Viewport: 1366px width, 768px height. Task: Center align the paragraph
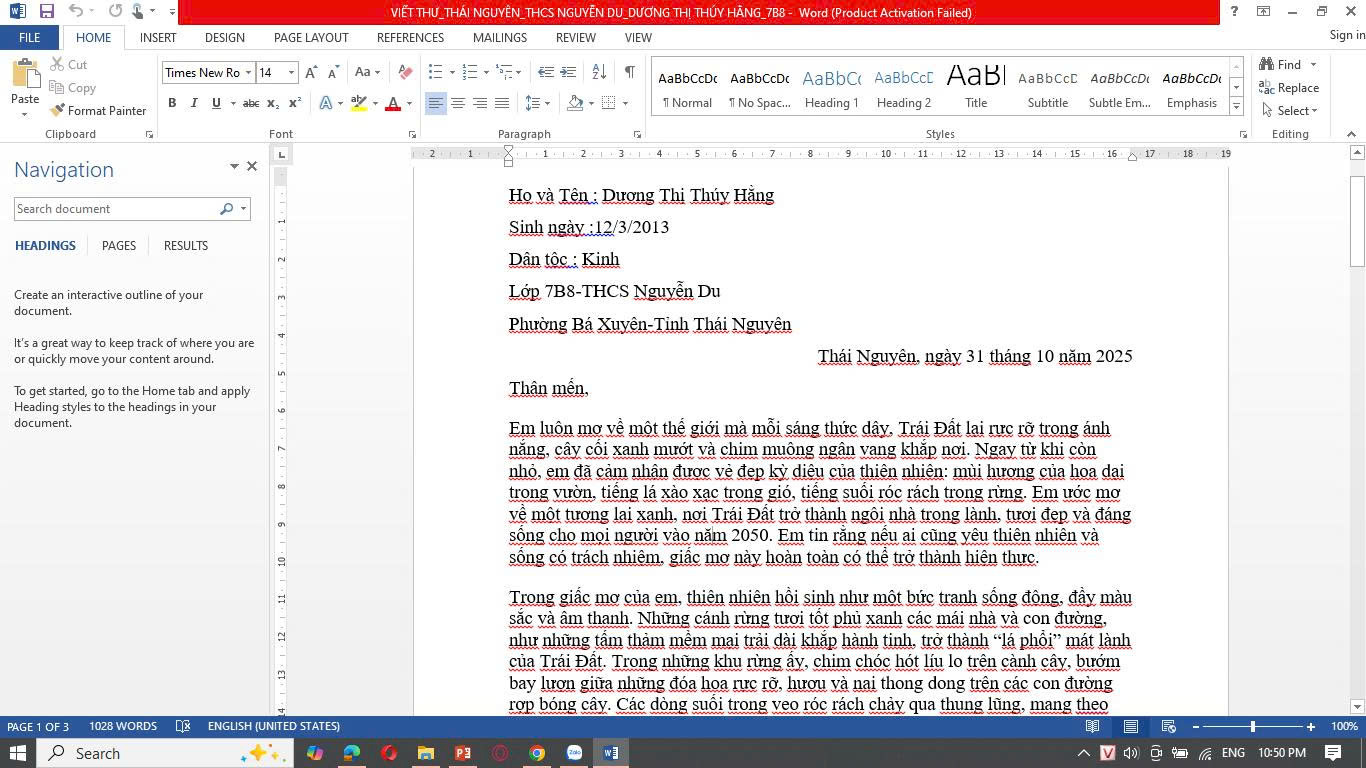[458, 103]
